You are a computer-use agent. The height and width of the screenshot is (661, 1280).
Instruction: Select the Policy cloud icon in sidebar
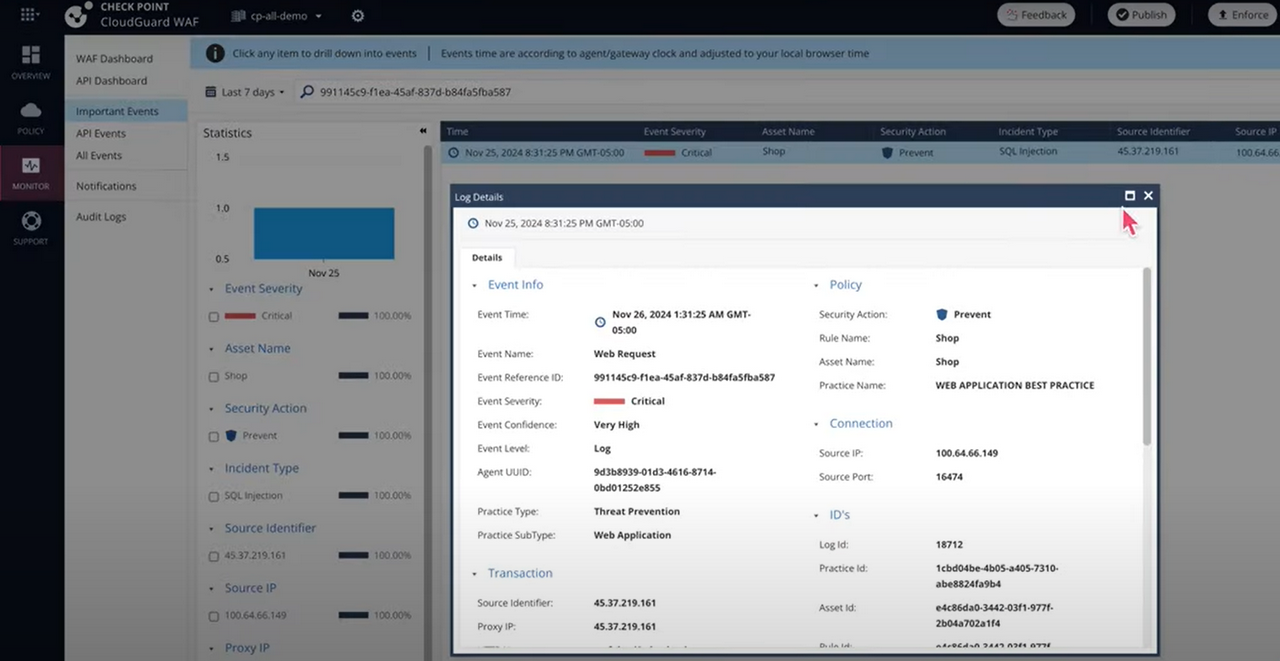pyautogui.click(x=30, y=117)
